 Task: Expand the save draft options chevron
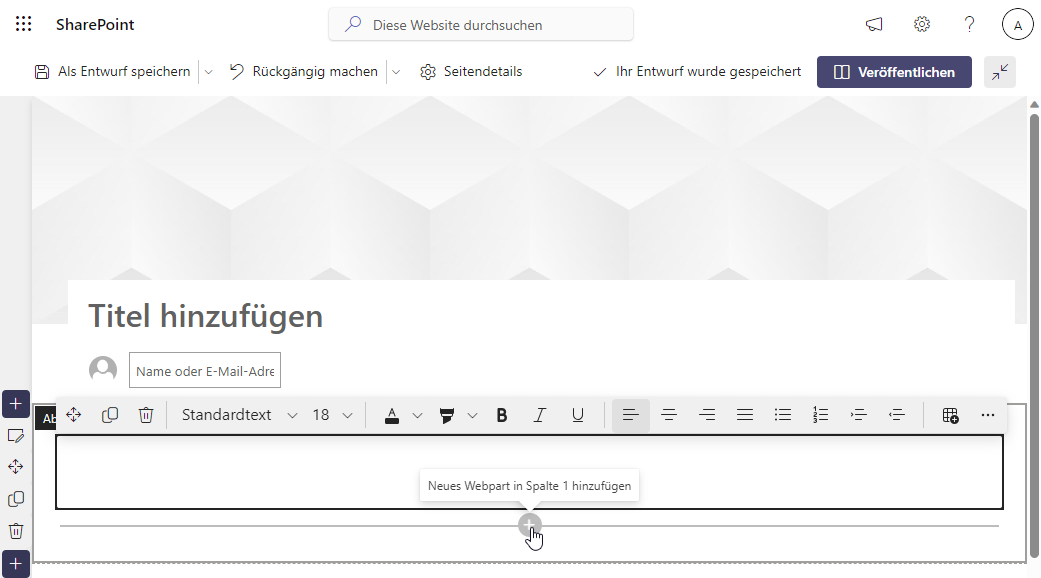coord(208,72)
